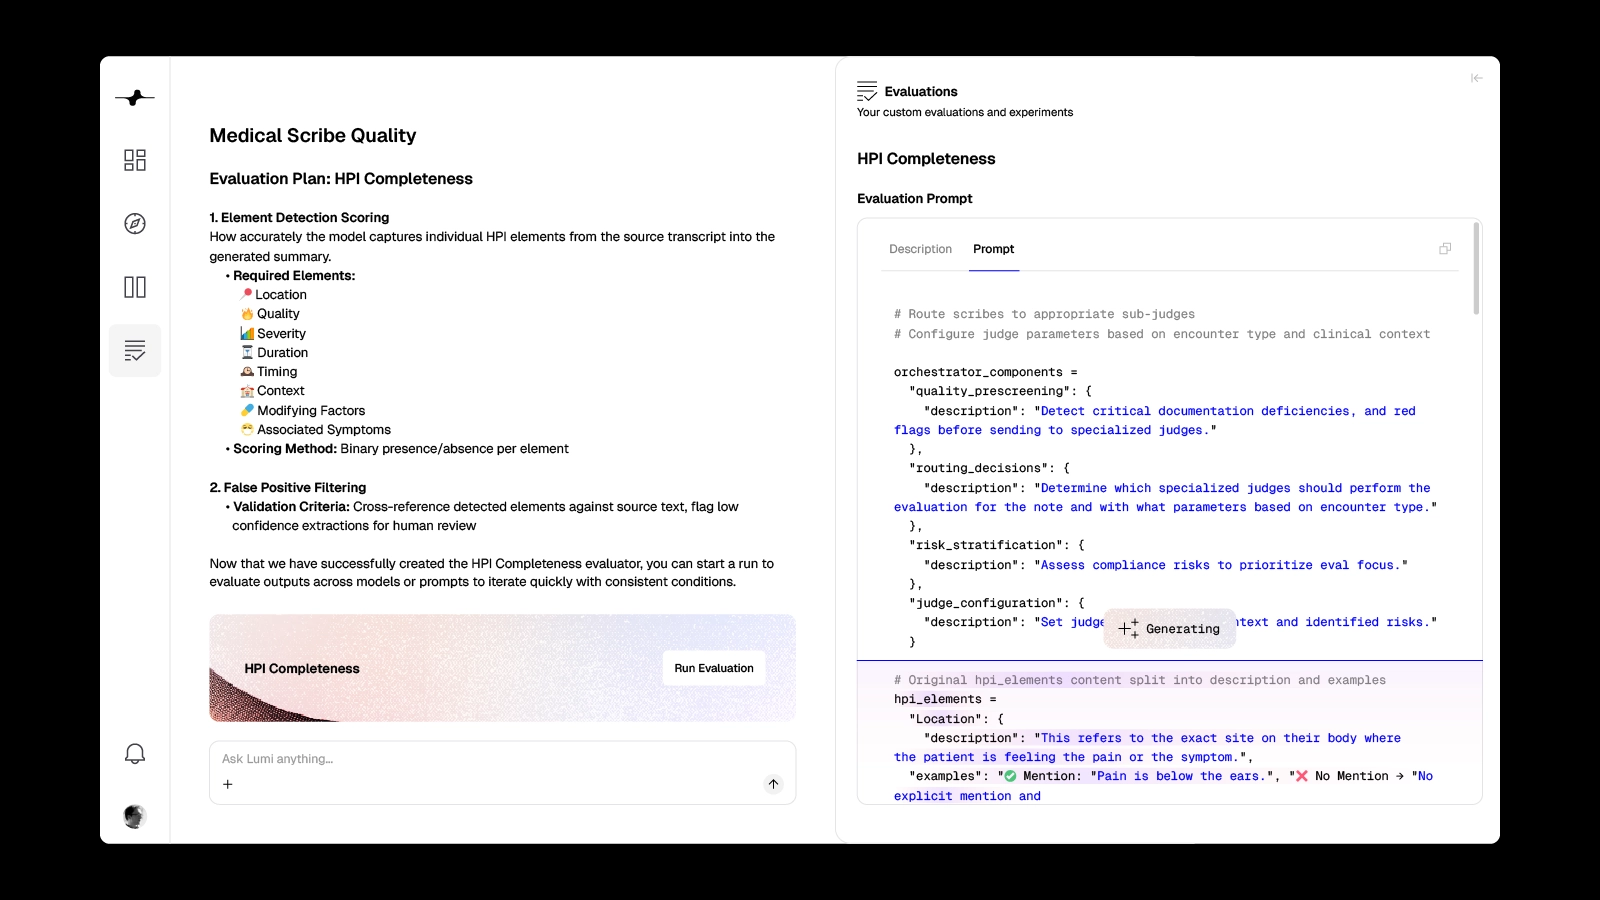Open notifications bell icon
The image size is (1600, 900).
pos(135,754)
